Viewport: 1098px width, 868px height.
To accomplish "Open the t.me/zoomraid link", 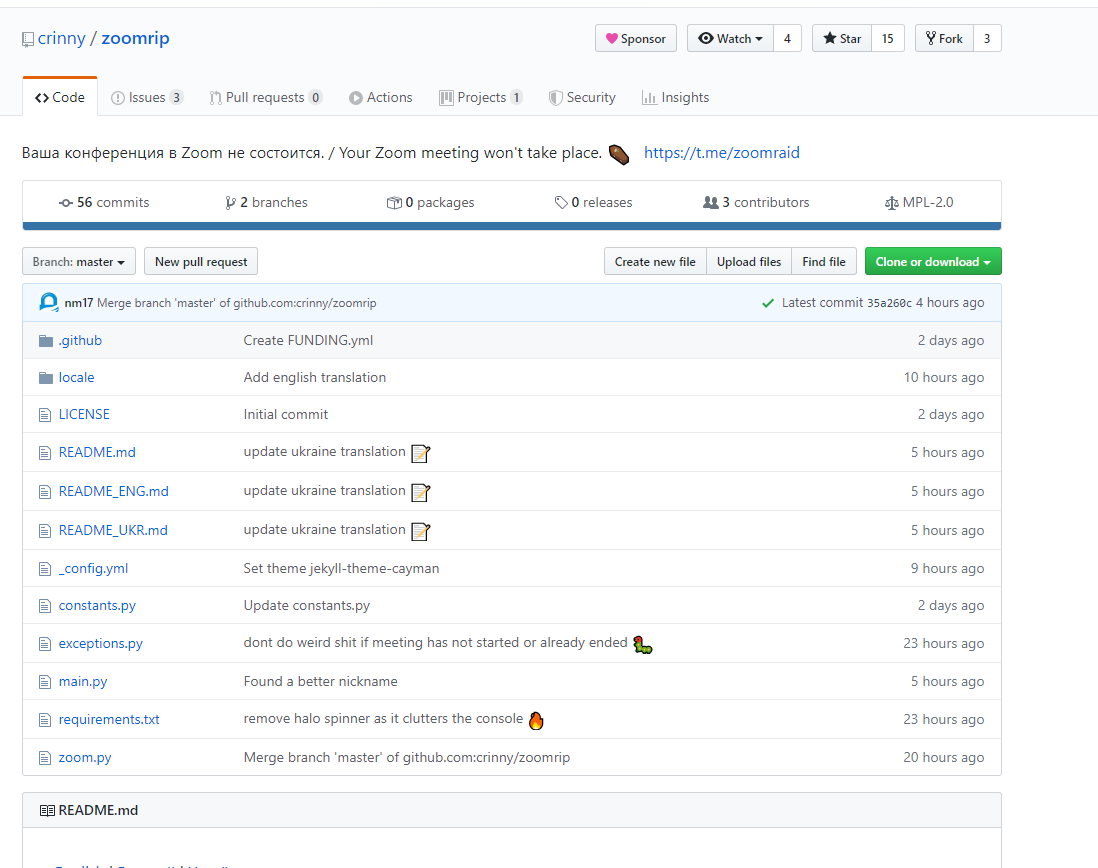I will coord(721,153).
